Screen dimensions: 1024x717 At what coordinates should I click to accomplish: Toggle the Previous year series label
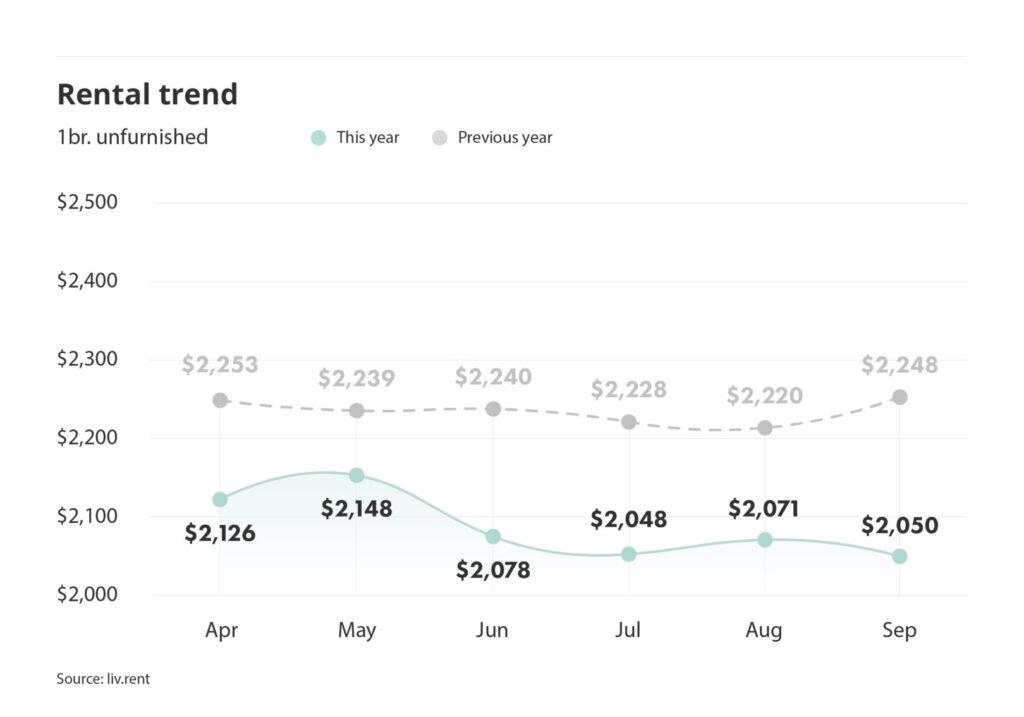tap(504, 138)
